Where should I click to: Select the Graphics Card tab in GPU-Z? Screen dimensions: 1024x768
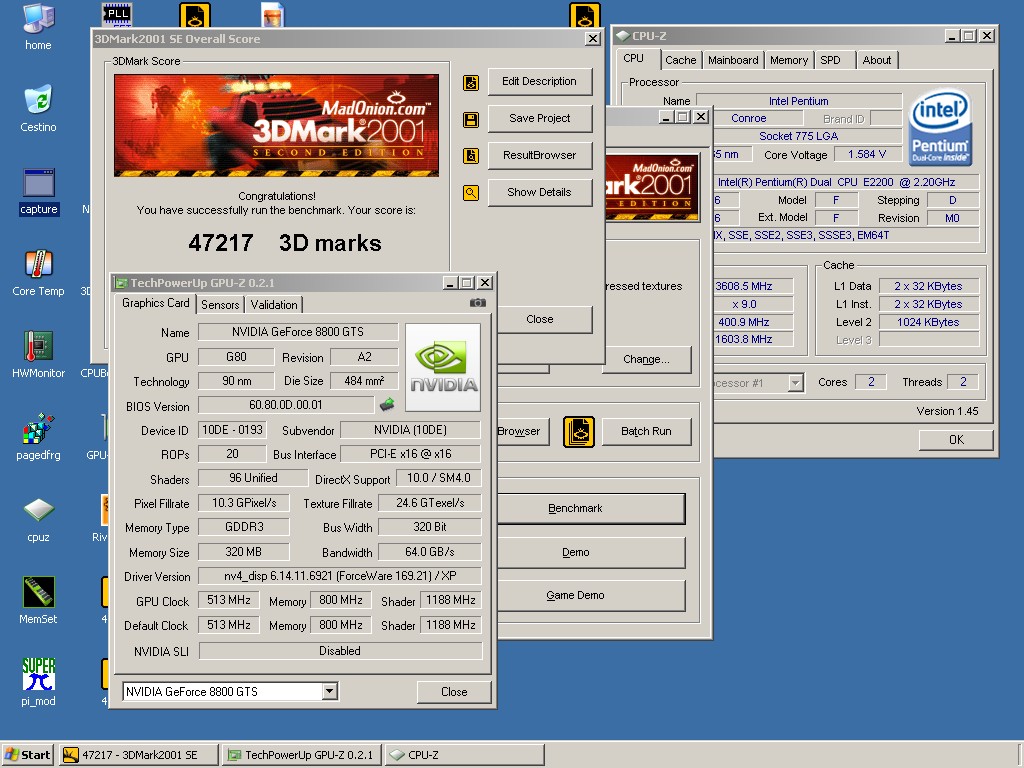click(x=155, y=303)
